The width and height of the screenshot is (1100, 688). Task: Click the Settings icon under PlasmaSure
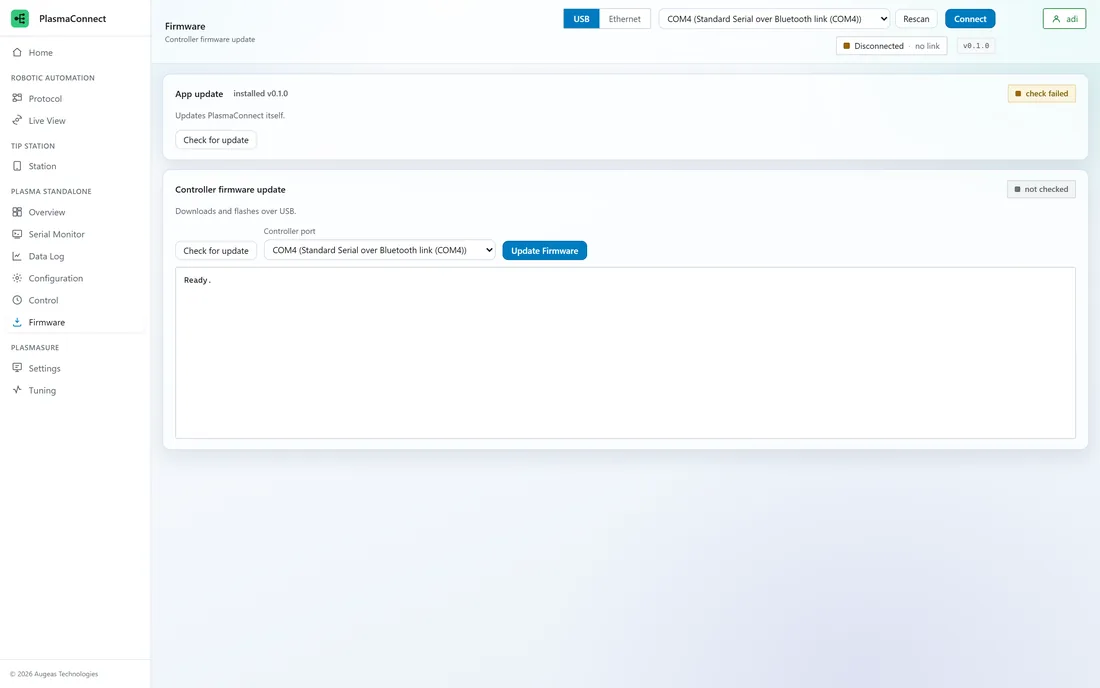click(x=17, y=368)
